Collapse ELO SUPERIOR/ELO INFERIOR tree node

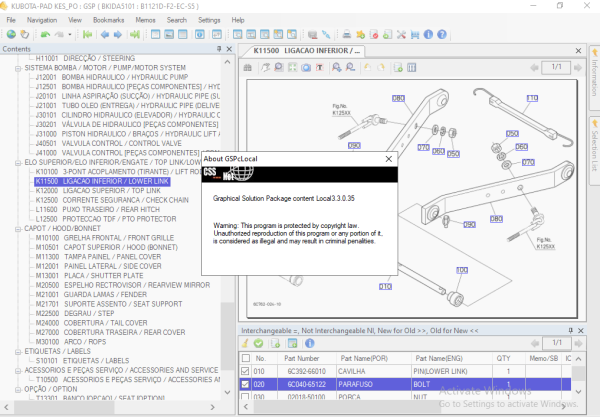click(18, 163)
